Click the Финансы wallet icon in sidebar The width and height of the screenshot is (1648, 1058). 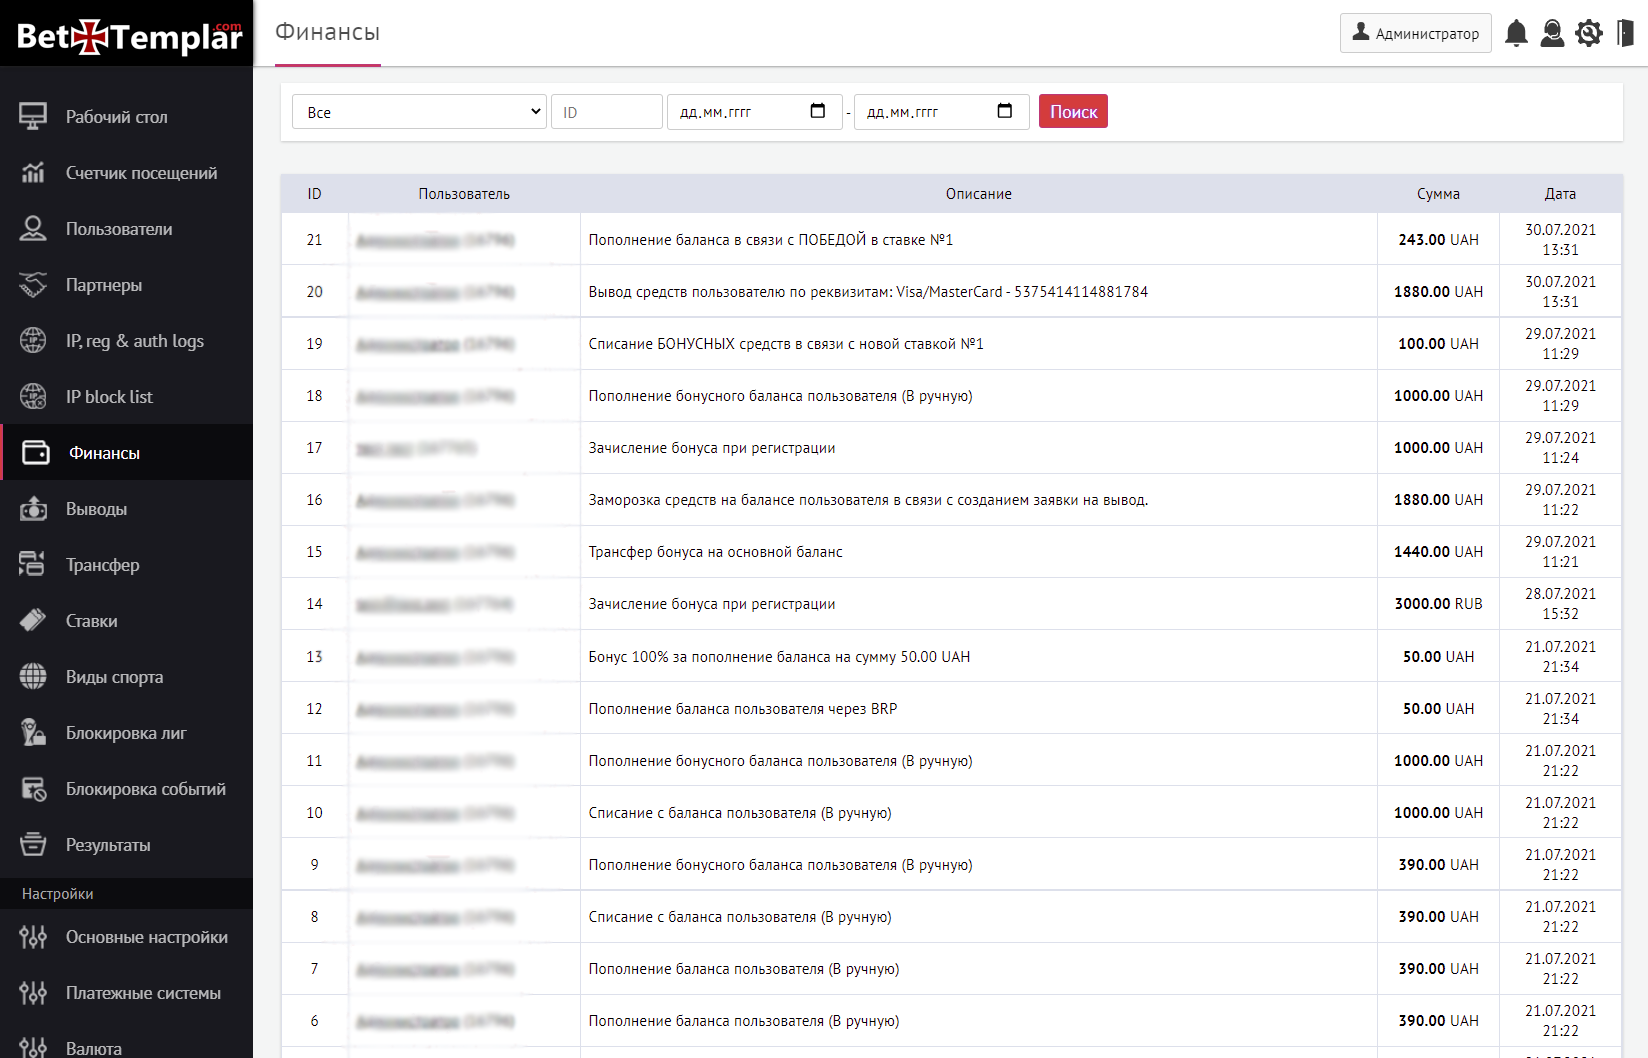(36, 453)
